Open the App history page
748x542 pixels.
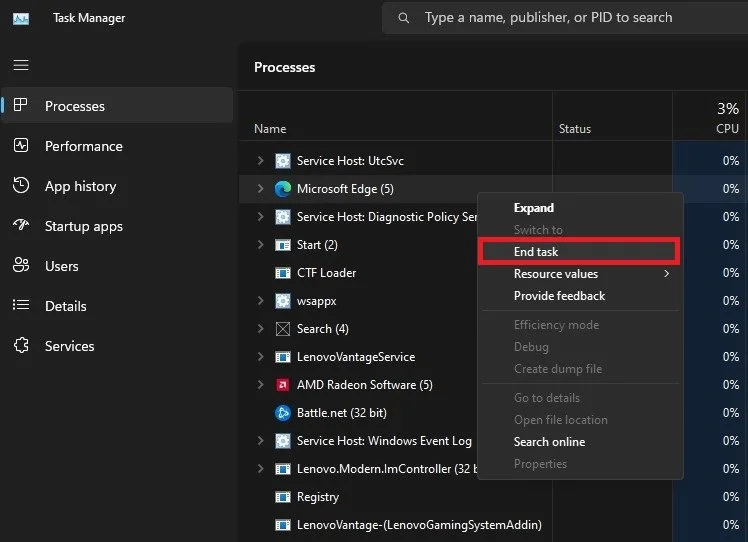pyautogui.click(x=117, y=186)
